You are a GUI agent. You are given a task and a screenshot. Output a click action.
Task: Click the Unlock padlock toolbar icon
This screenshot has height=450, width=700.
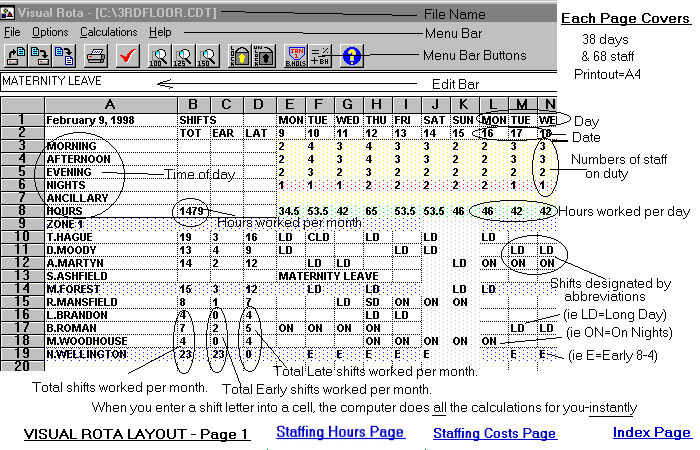264,56
